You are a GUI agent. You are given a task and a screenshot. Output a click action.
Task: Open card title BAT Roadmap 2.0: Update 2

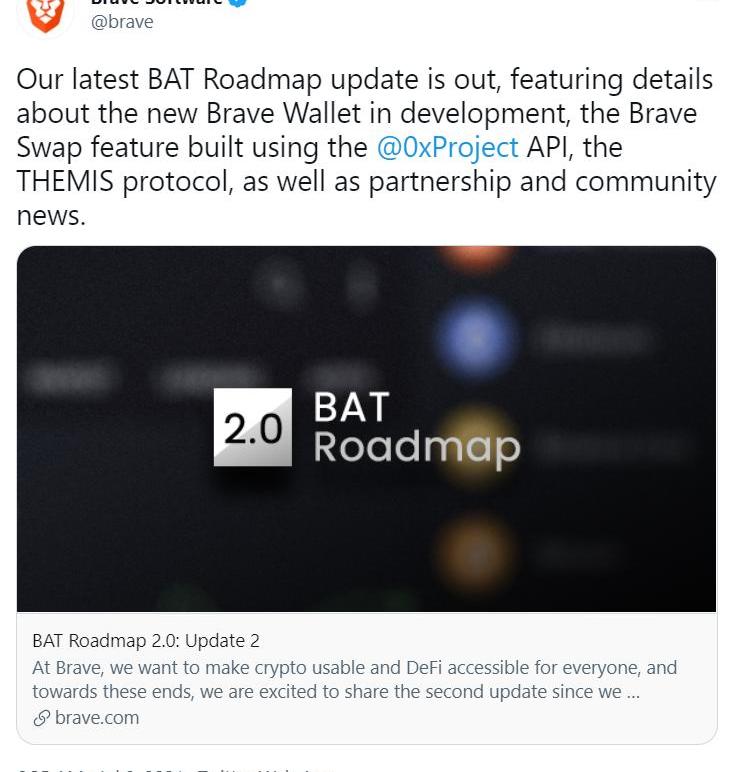click(146, 641)
